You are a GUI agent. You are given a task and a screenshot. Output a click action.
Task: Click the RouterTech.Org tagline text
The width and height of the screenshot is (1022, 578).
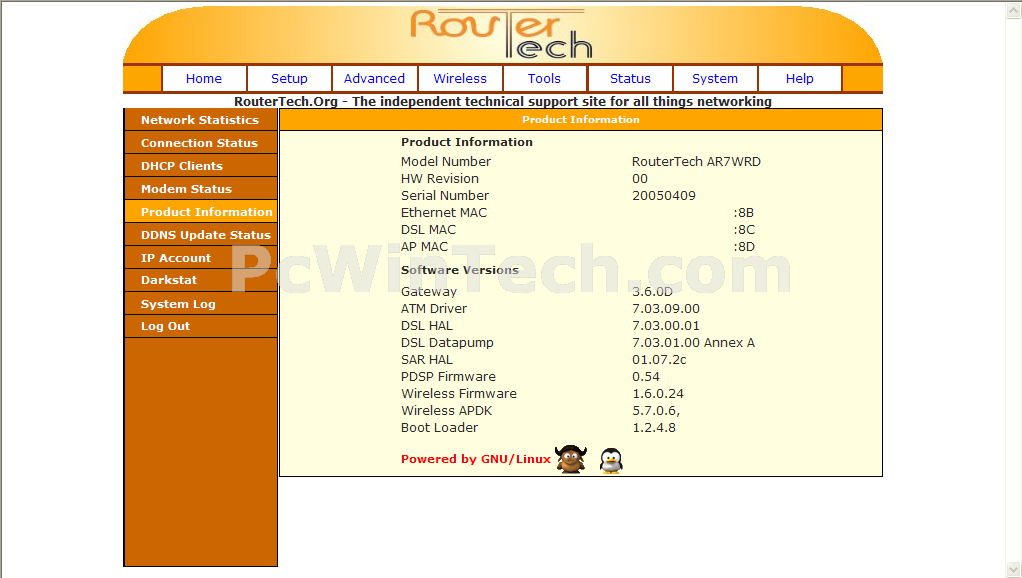coord(503,102)
